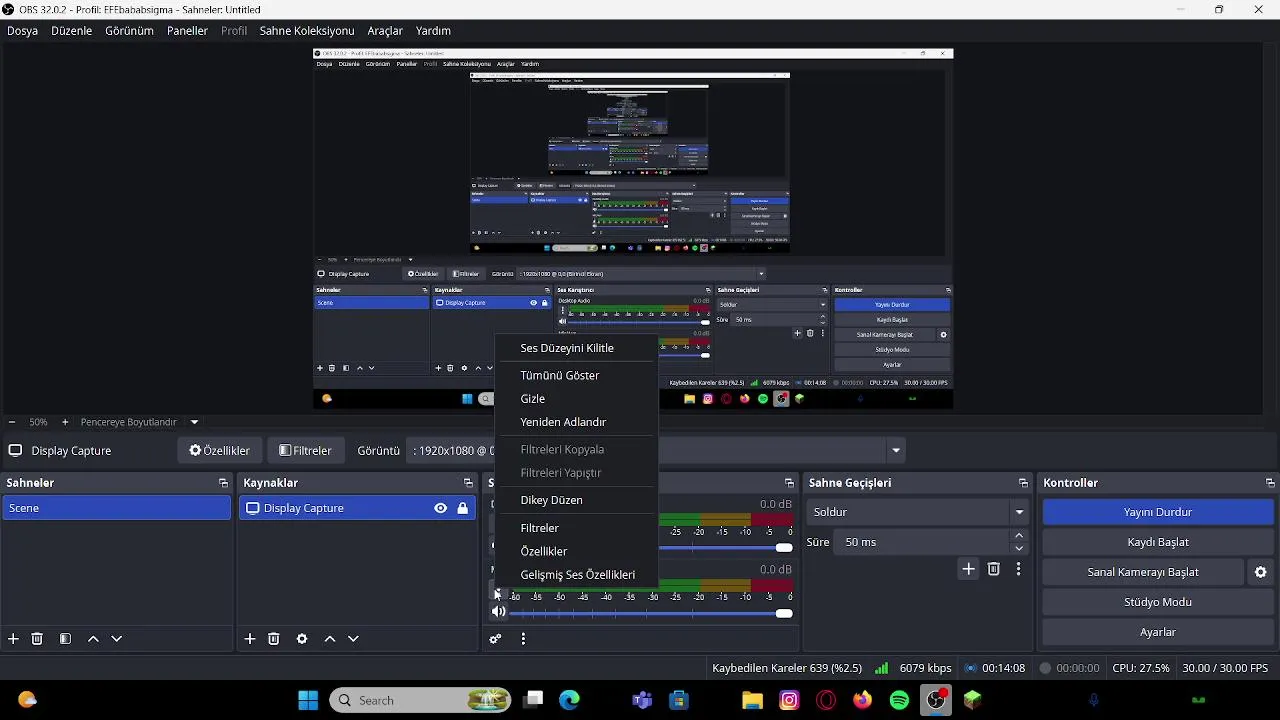Viewport: 1280px width, 720px height.
Task: Open scene filters icon in Sahneler panel
Action: point(65,639)
